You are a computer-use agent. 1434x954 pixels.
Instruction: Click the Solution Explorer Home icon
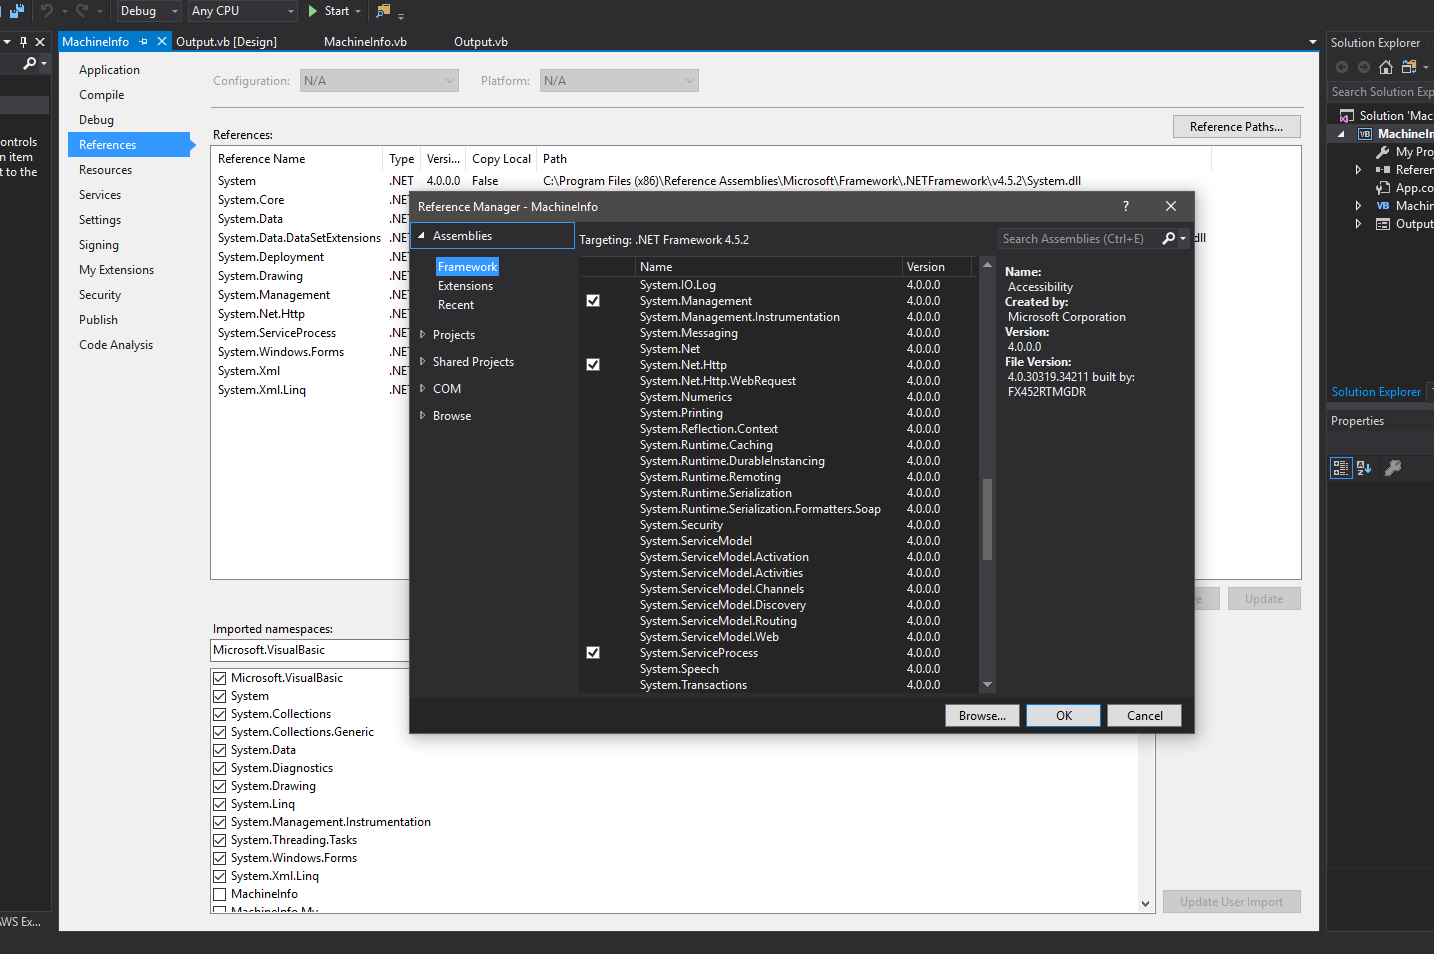[1386, 67]
